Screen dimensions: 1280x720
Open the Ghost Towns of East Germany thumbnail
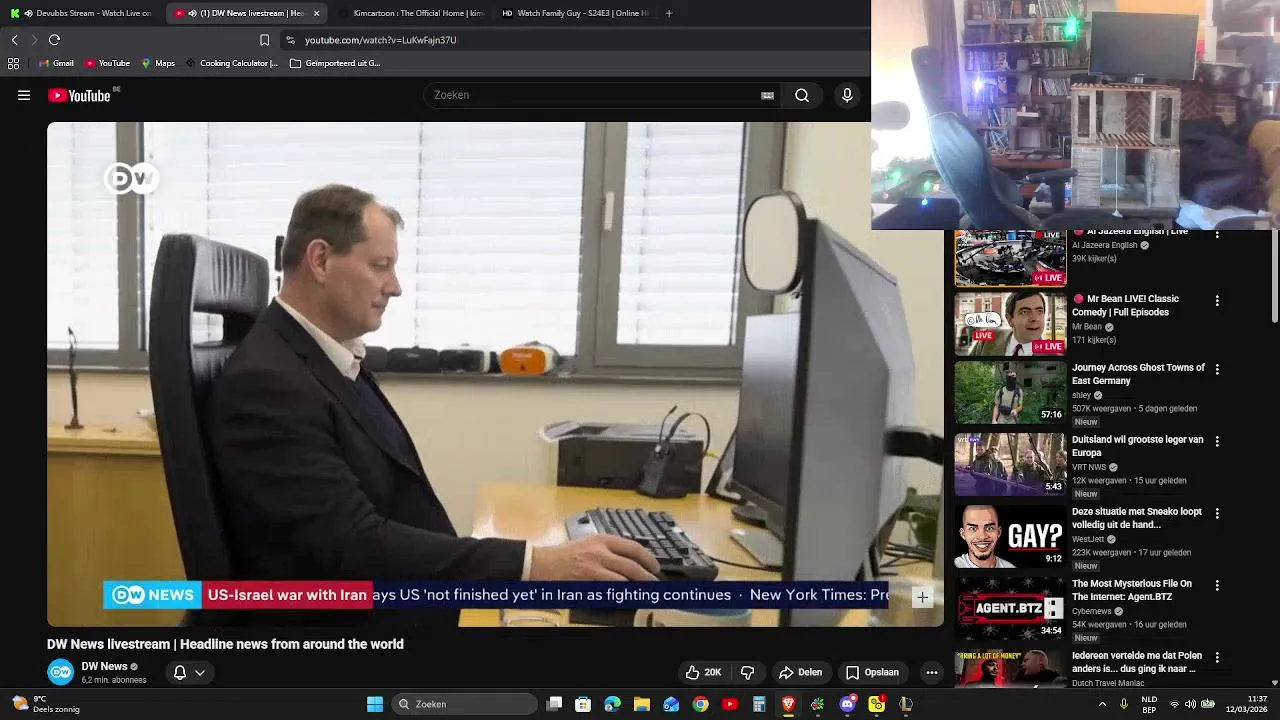coord(1010,393)
